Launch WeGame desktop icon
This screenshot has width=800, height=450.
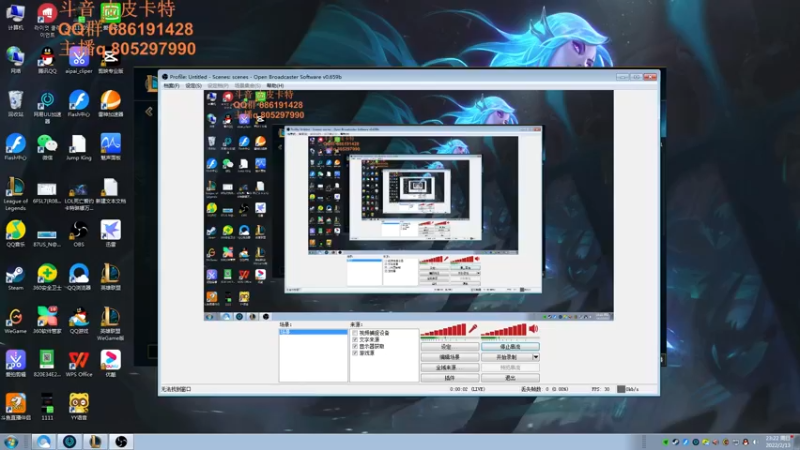pos(15,320)
